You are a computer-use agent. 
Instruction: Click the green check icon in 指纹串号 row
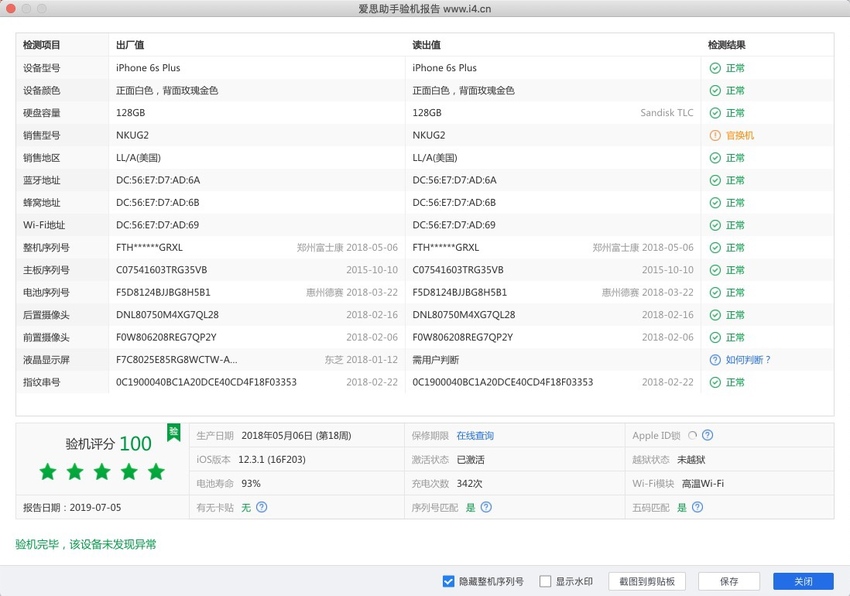click(715, 382)
